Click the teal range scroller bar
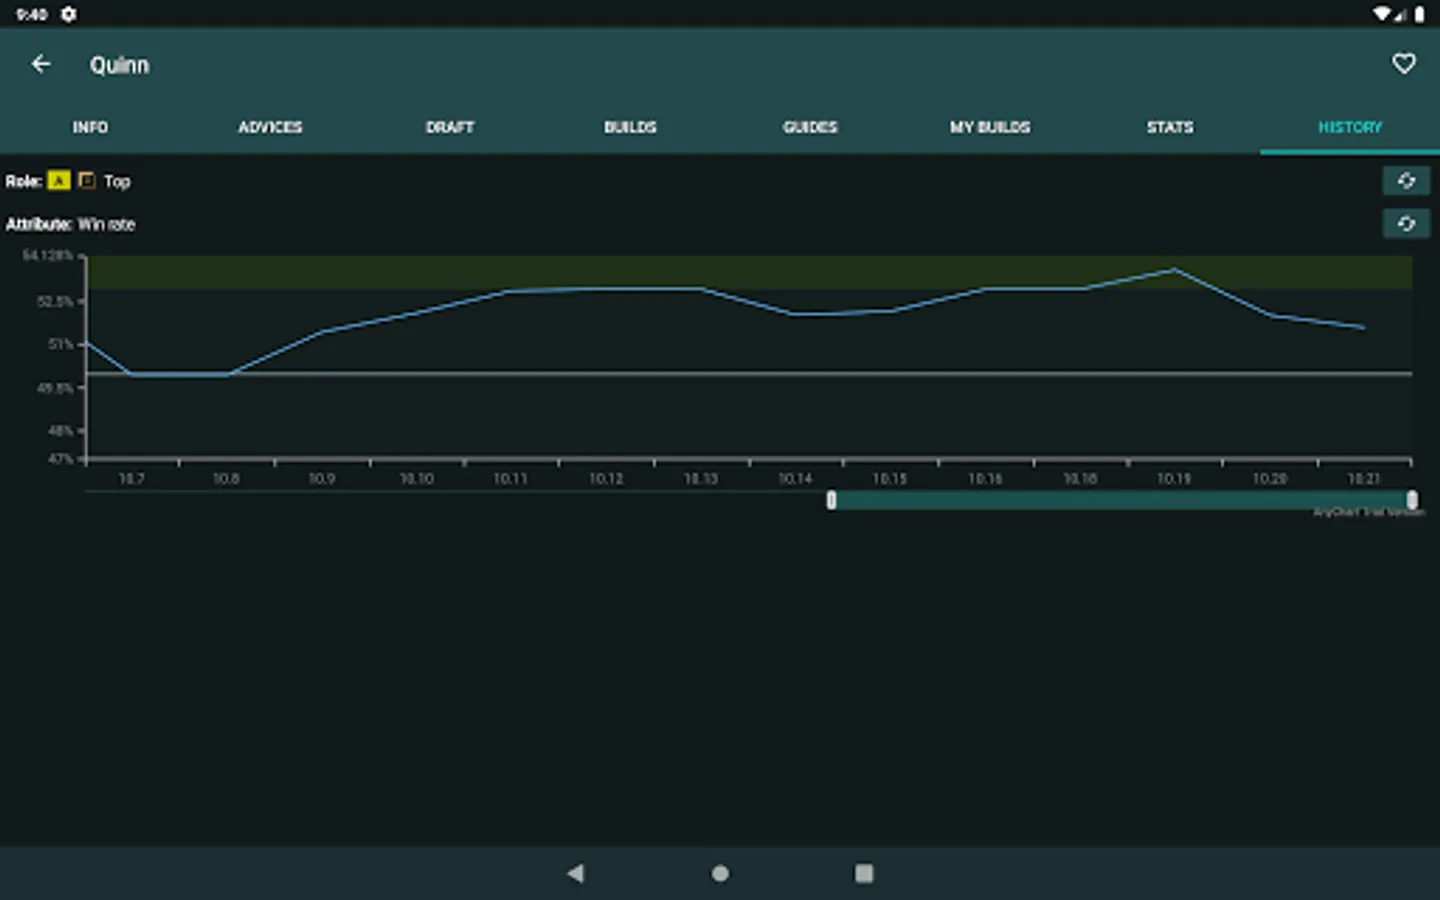 [1121, 500]
